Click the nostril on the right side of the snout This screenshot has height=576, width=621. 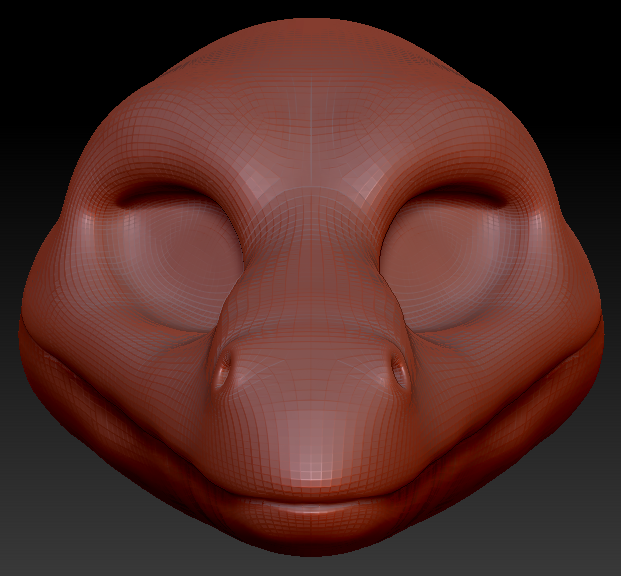[400, 373]
